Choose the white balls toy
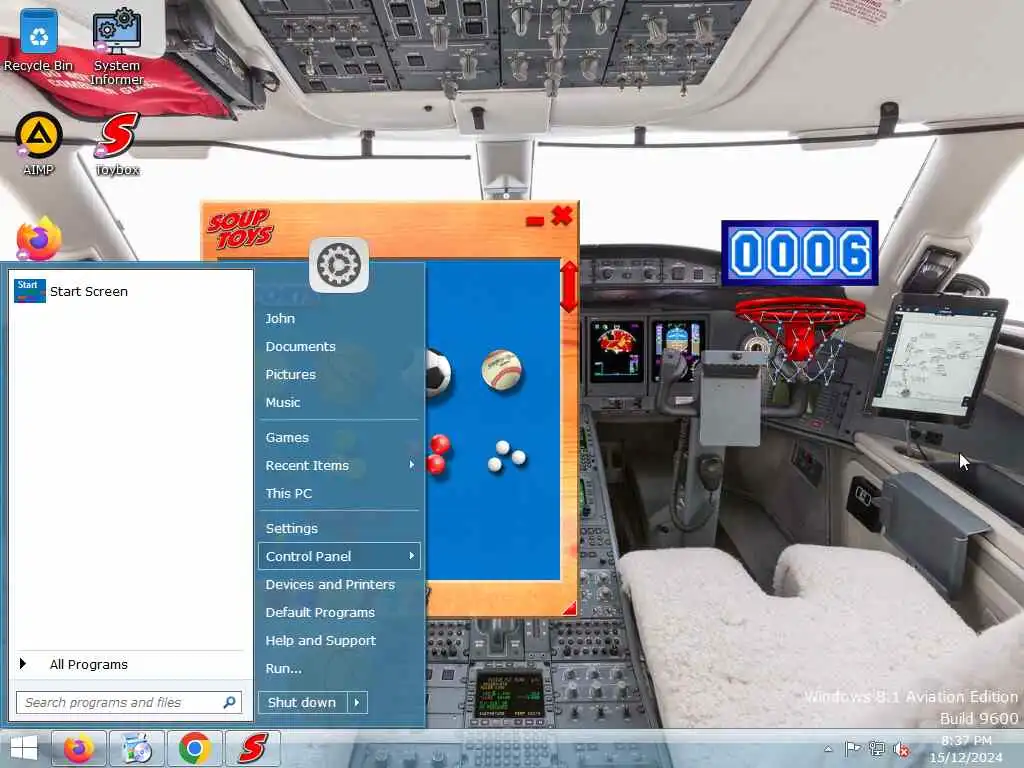Image resolution: width=1024 pixels, height=768 pixels. [x=506, y=456]
